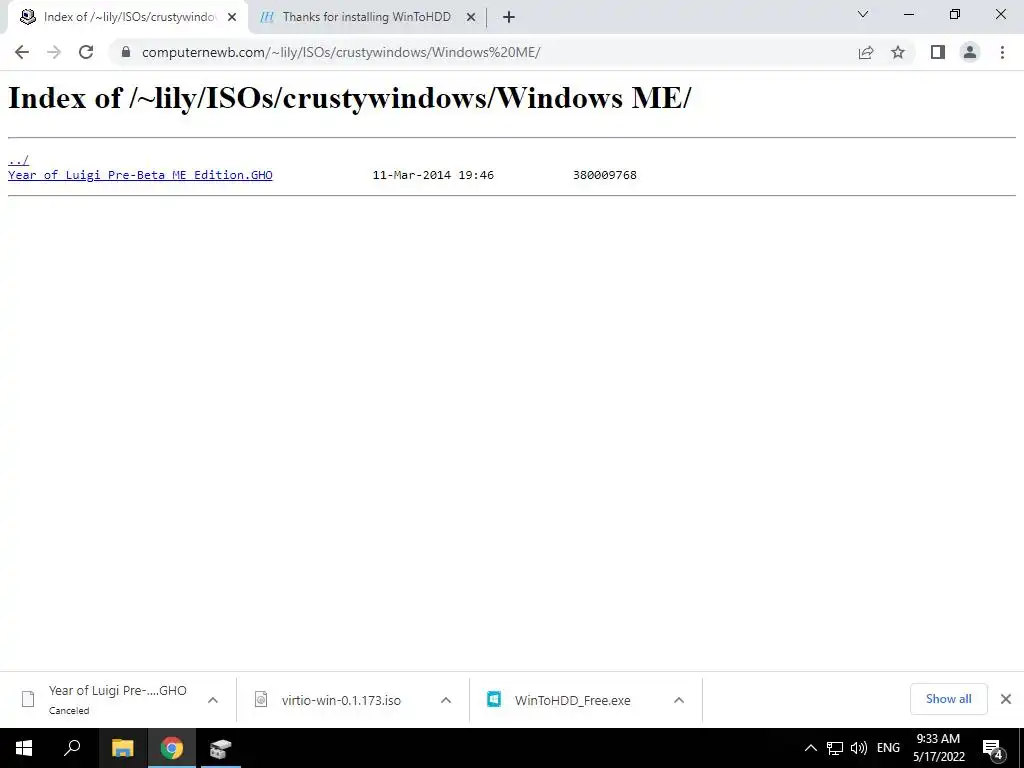The width and height of the screenshot is (1024, 768).
Task: Click virtio-win iso file icon
Action: [x=261, y=699]
